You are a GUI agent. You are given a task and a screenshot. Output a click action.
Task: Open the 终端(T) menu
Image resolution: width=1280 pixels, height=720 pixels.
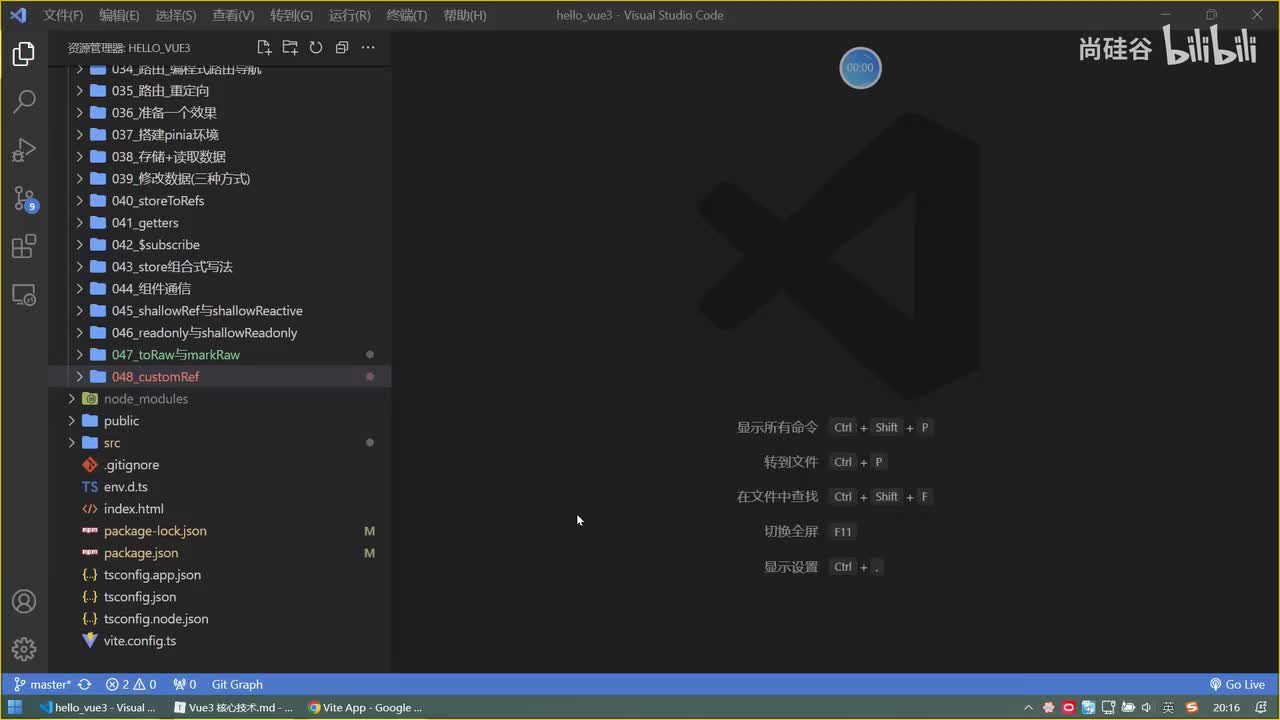click(x=406, y=15)
